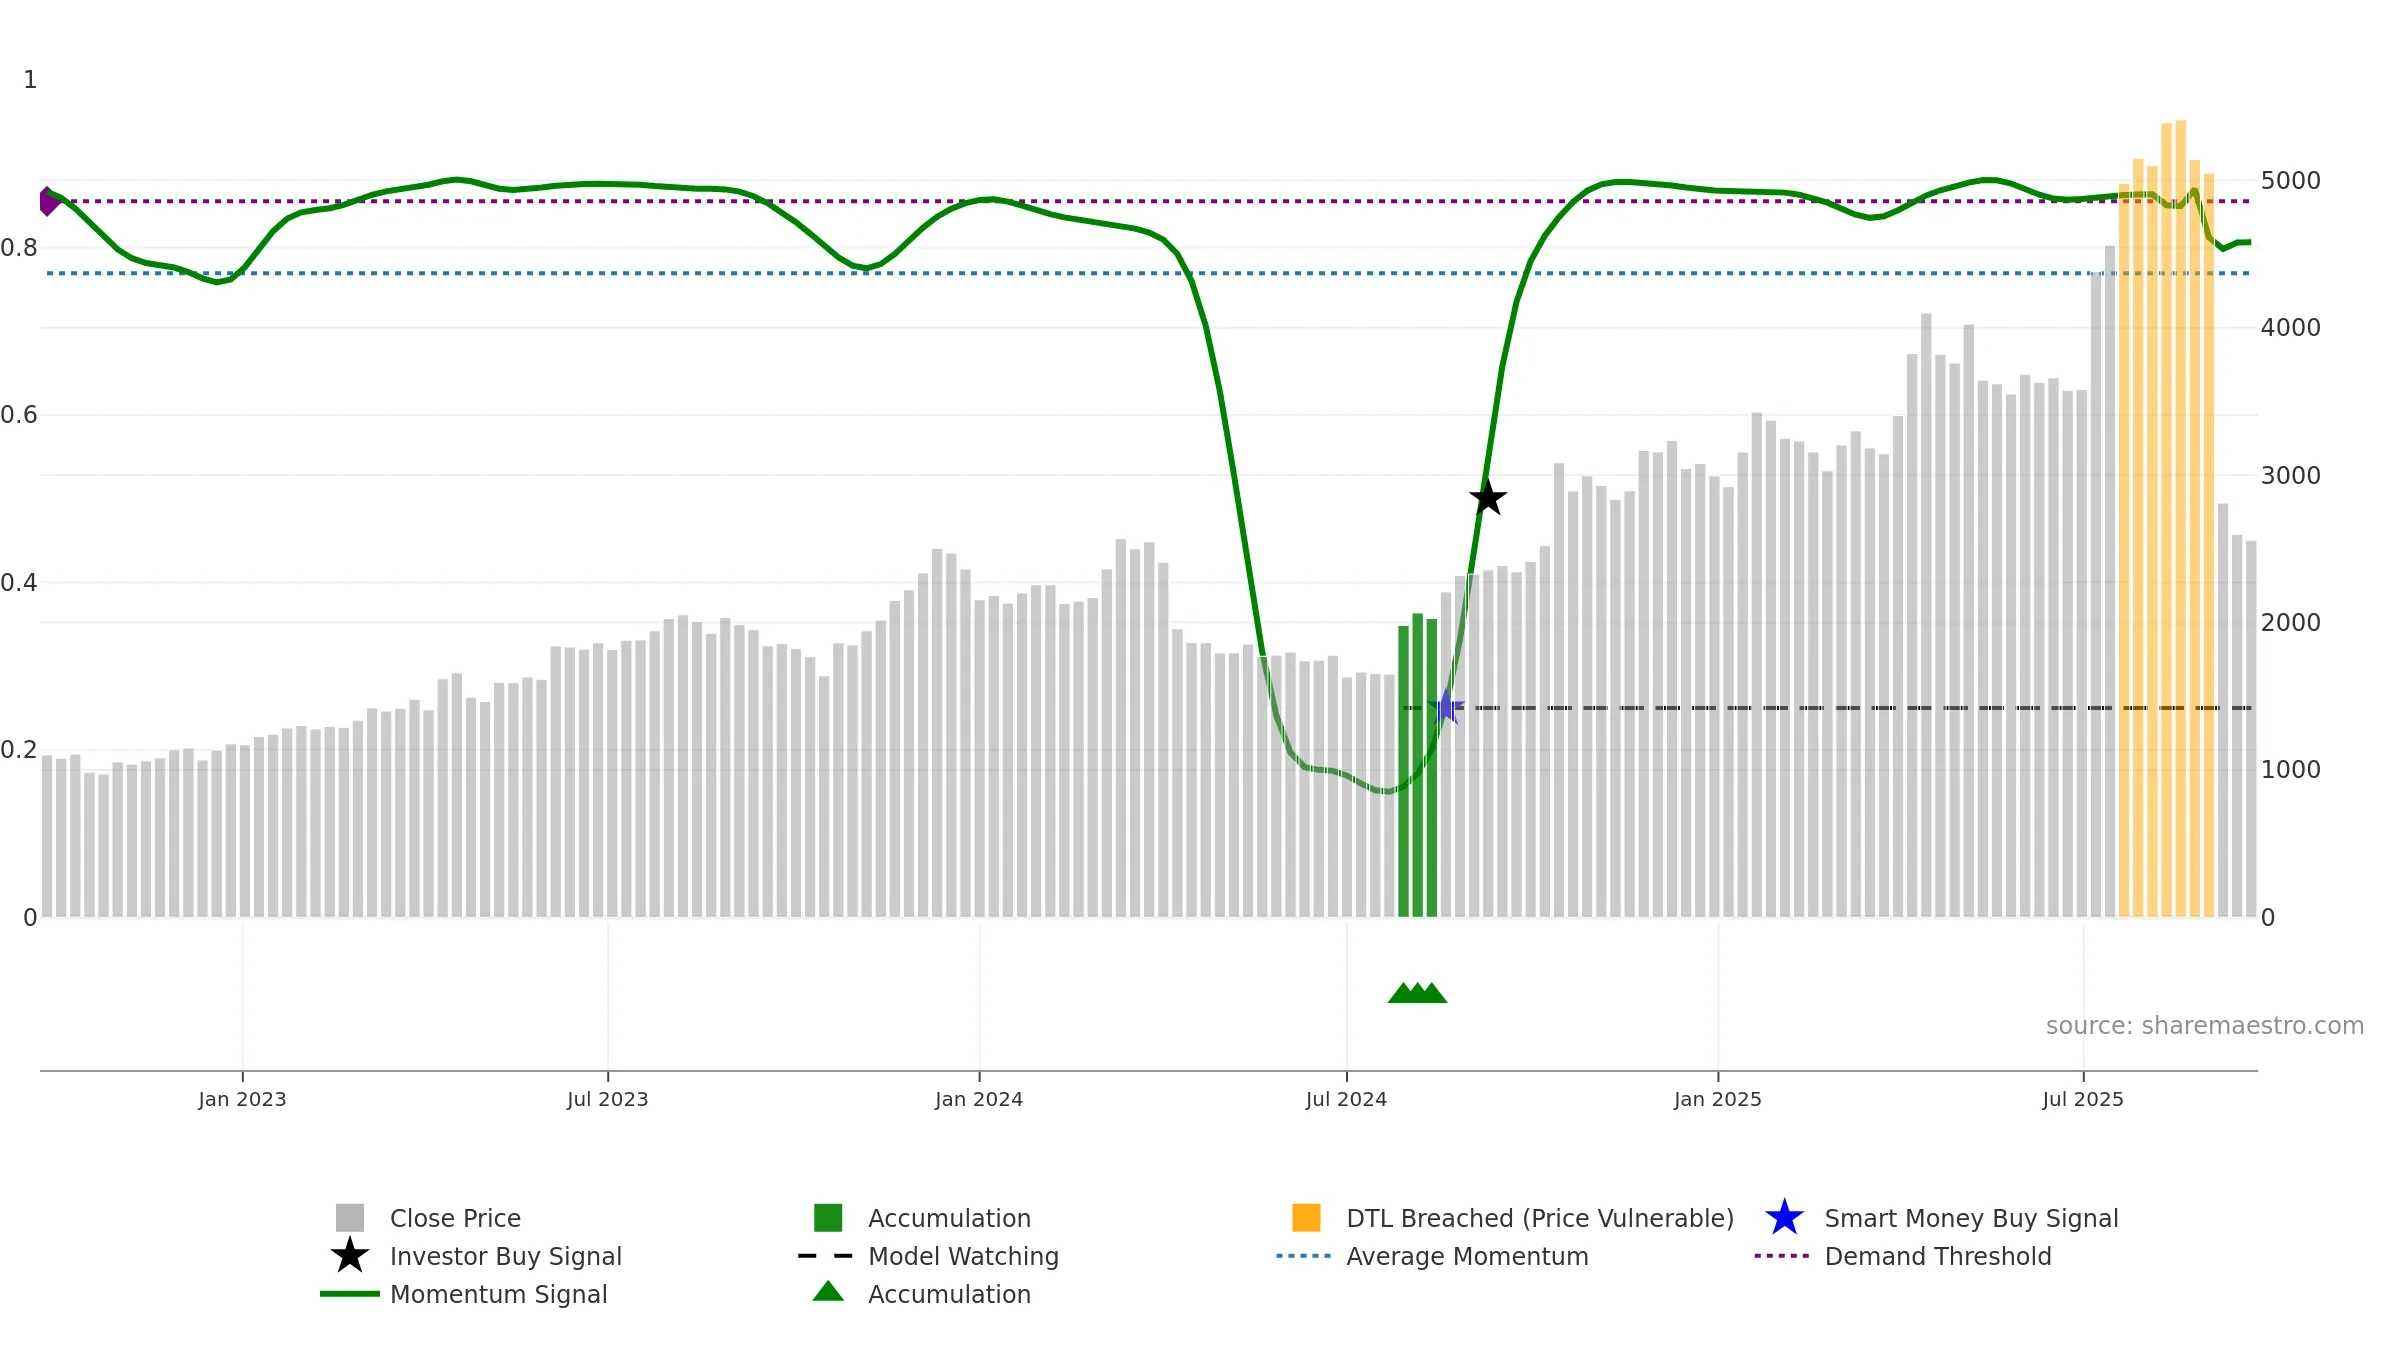
Task: Toggle Momentum Signal line in legend
Action: pyautogui.click(x=498, y=1294)
